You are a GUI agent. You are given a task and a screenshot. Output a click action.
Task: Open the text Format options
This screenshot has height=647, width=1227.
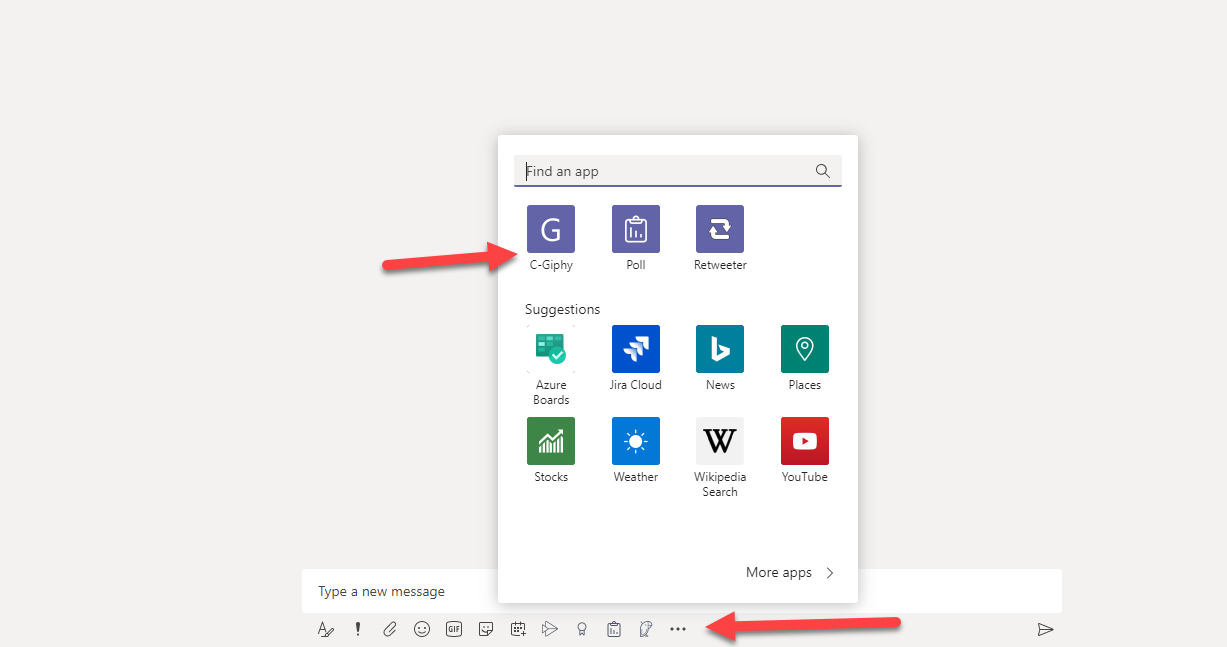326,629
